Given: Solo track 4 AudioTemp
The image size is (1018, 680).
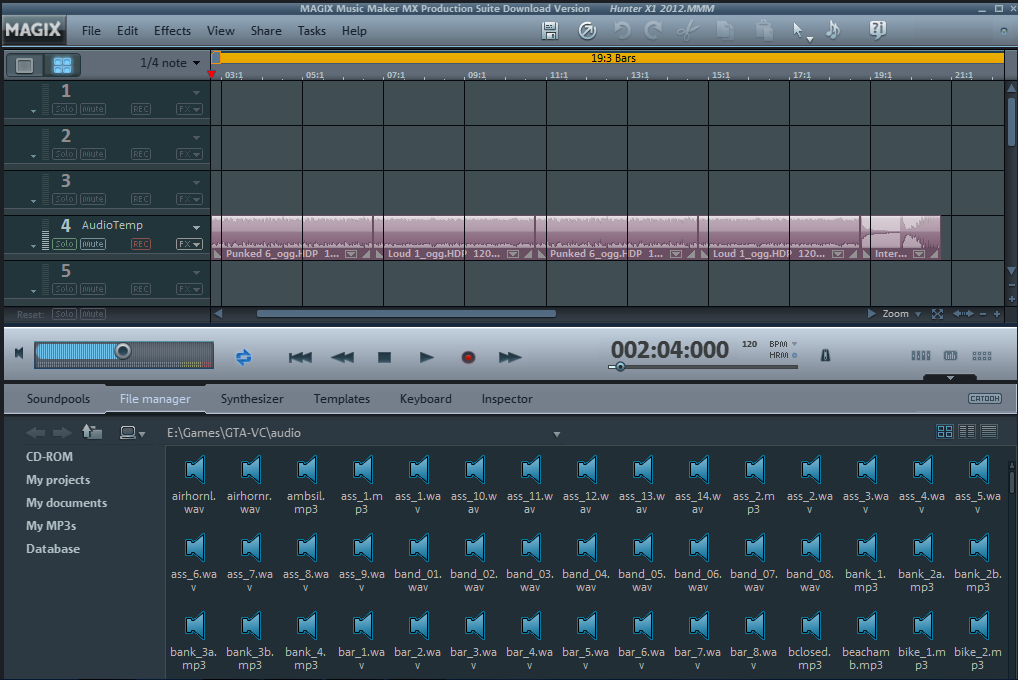Looking at the screenshot, I should [64, 244].
